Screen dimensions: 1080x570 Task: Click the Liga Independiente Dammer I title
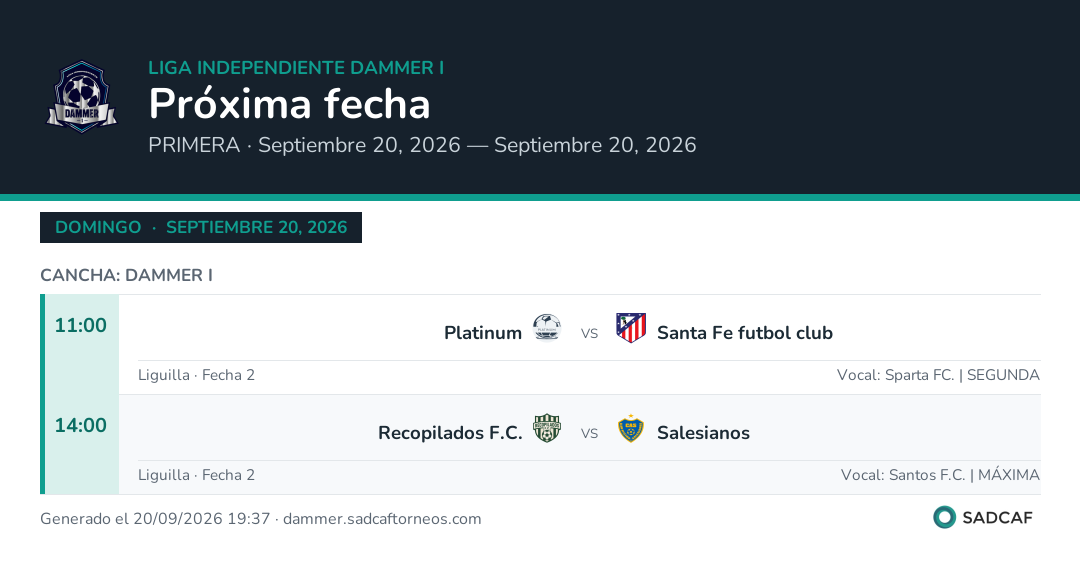click(x=296, y=68)
